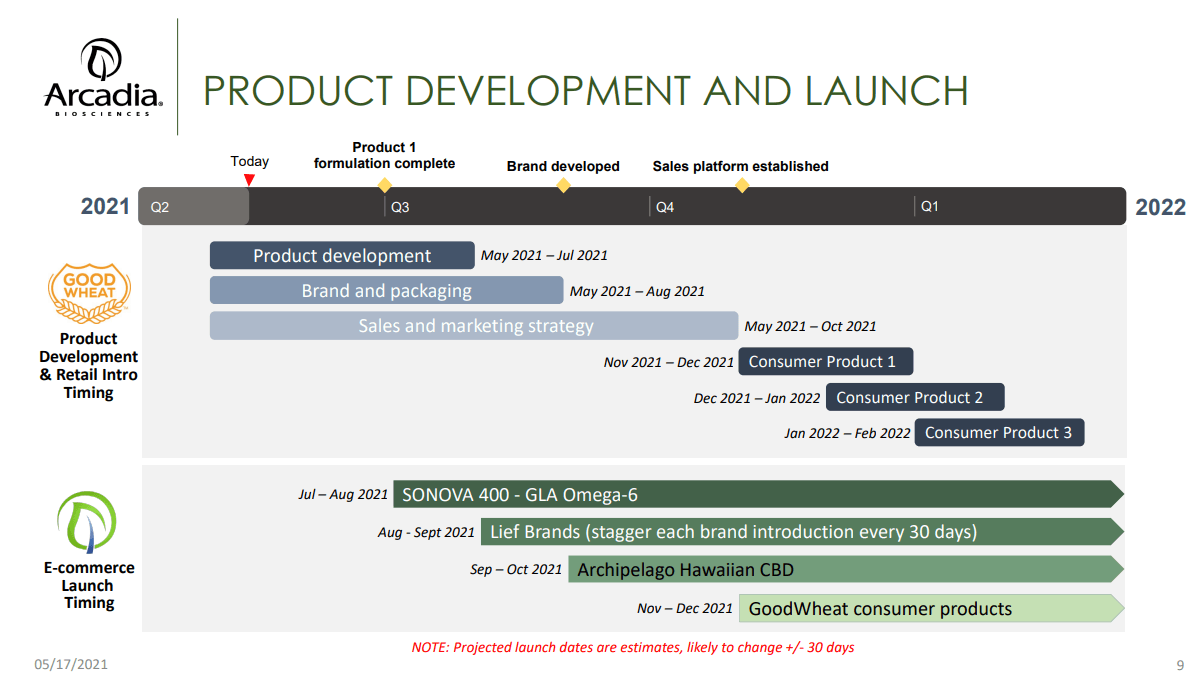Image resolution: width=1204 pixels, height=680 pixels.
Task: Click the Product 1 formulation complete diamond
Action: pyautogui.click(x=384, y=185)
